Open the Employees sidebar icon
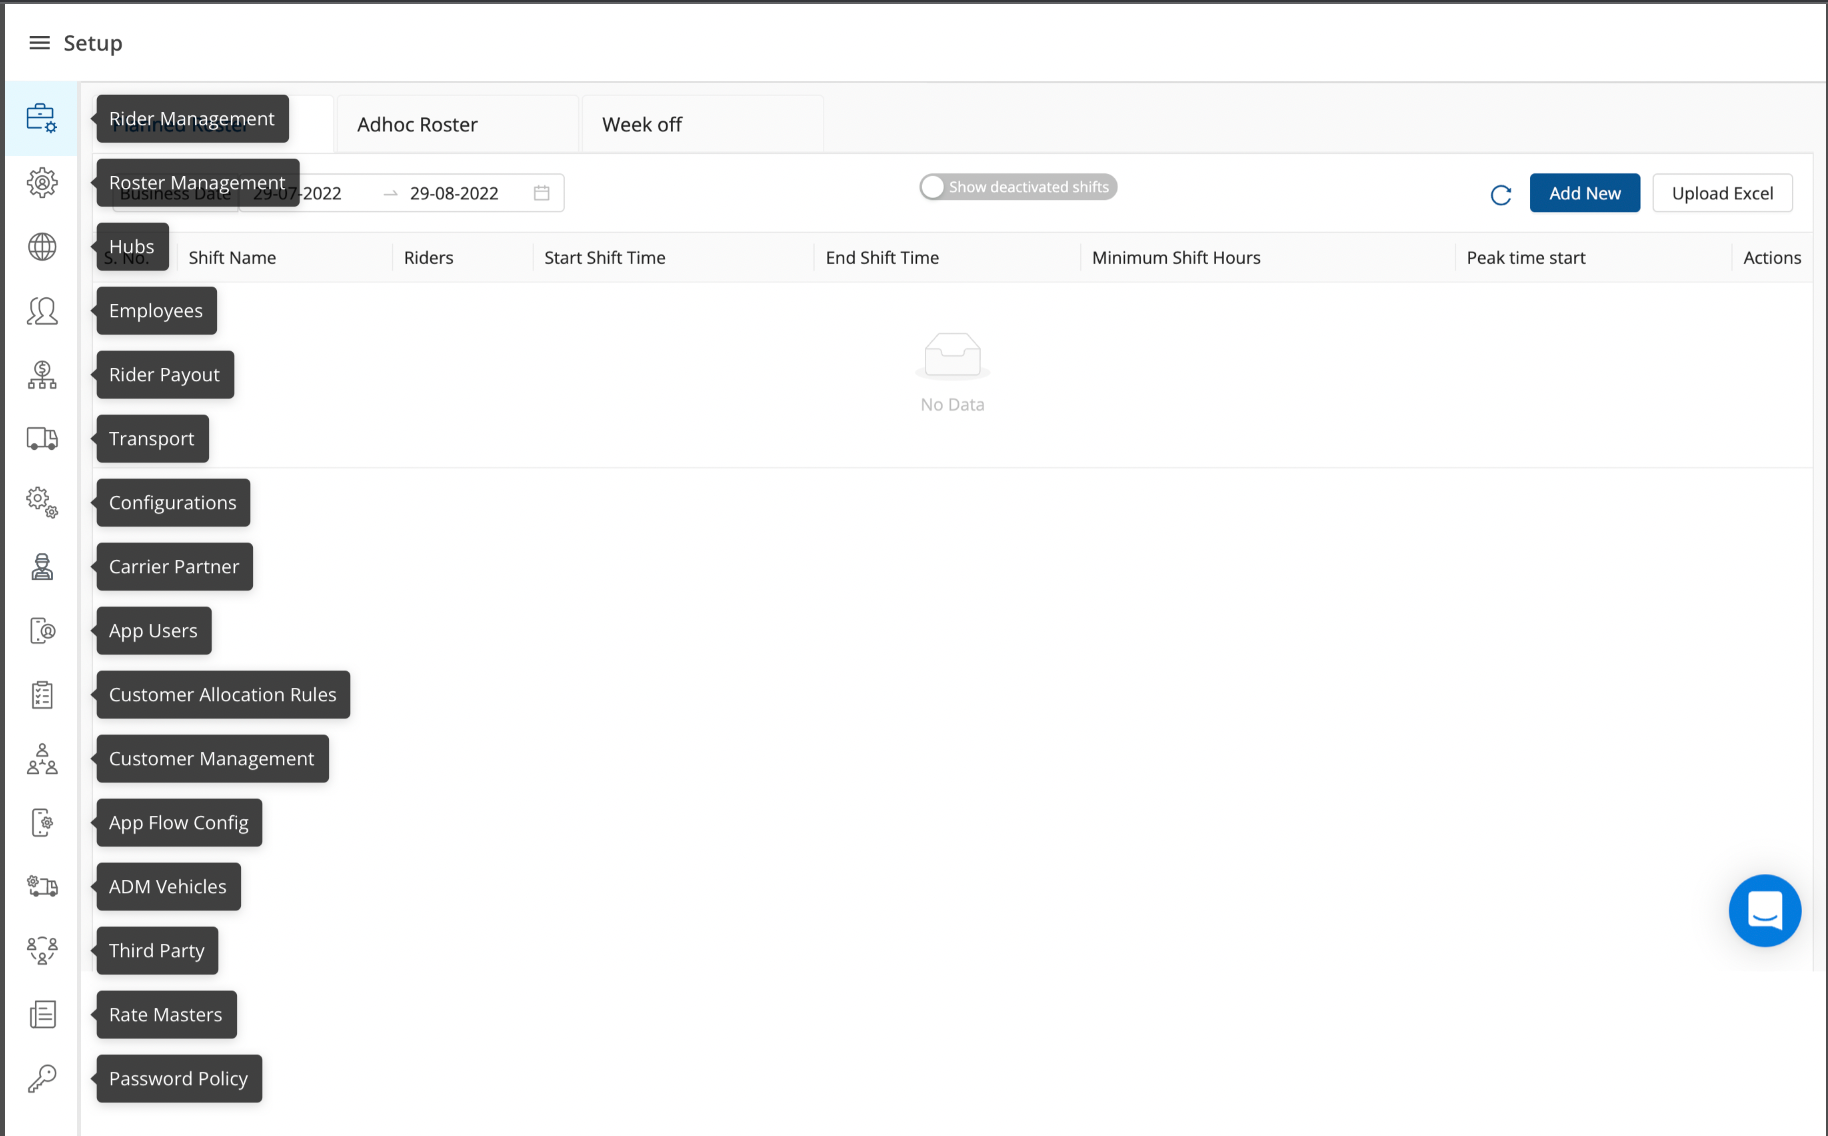The height and width of the screenshot is (1136, 1828). 41,311
